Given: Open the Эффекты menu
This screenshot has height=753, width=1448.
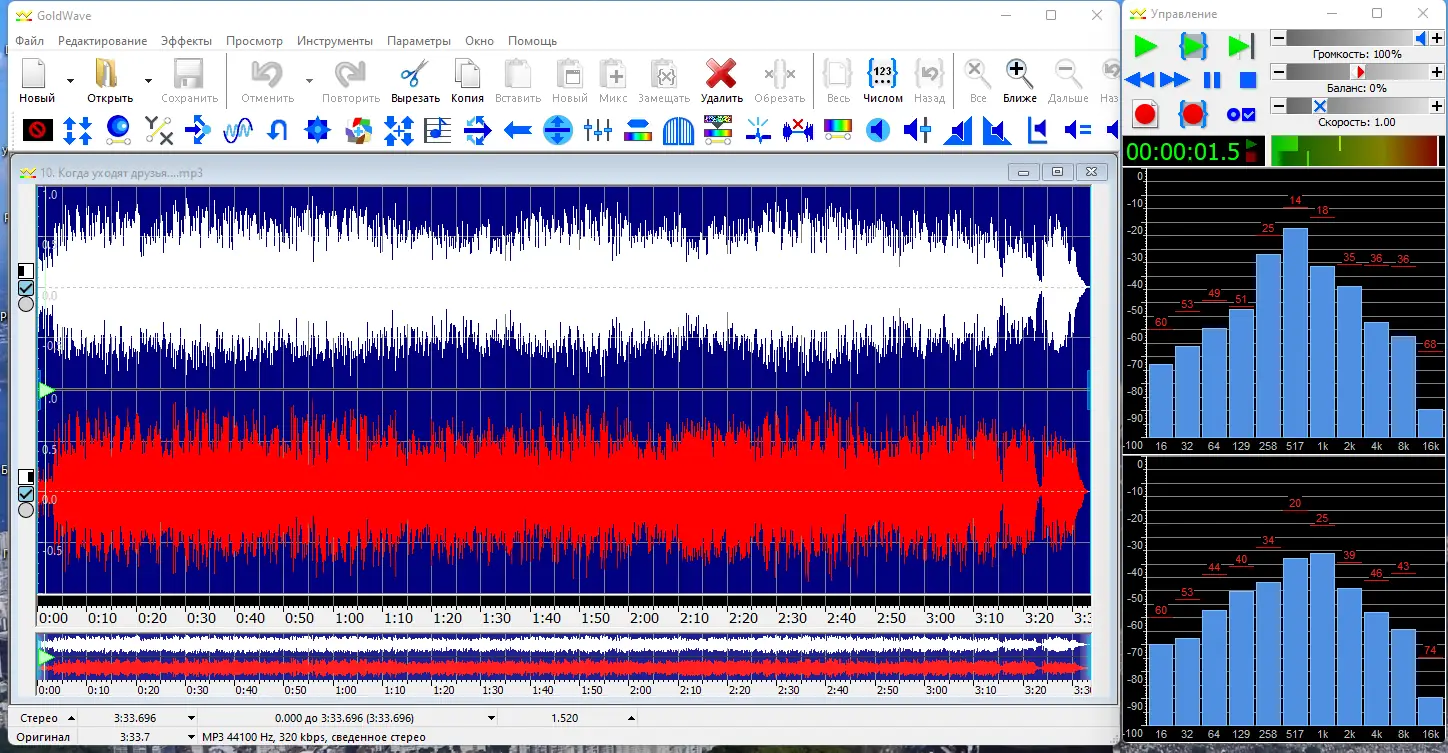Looking at the screenshot, I should point(187,41).
